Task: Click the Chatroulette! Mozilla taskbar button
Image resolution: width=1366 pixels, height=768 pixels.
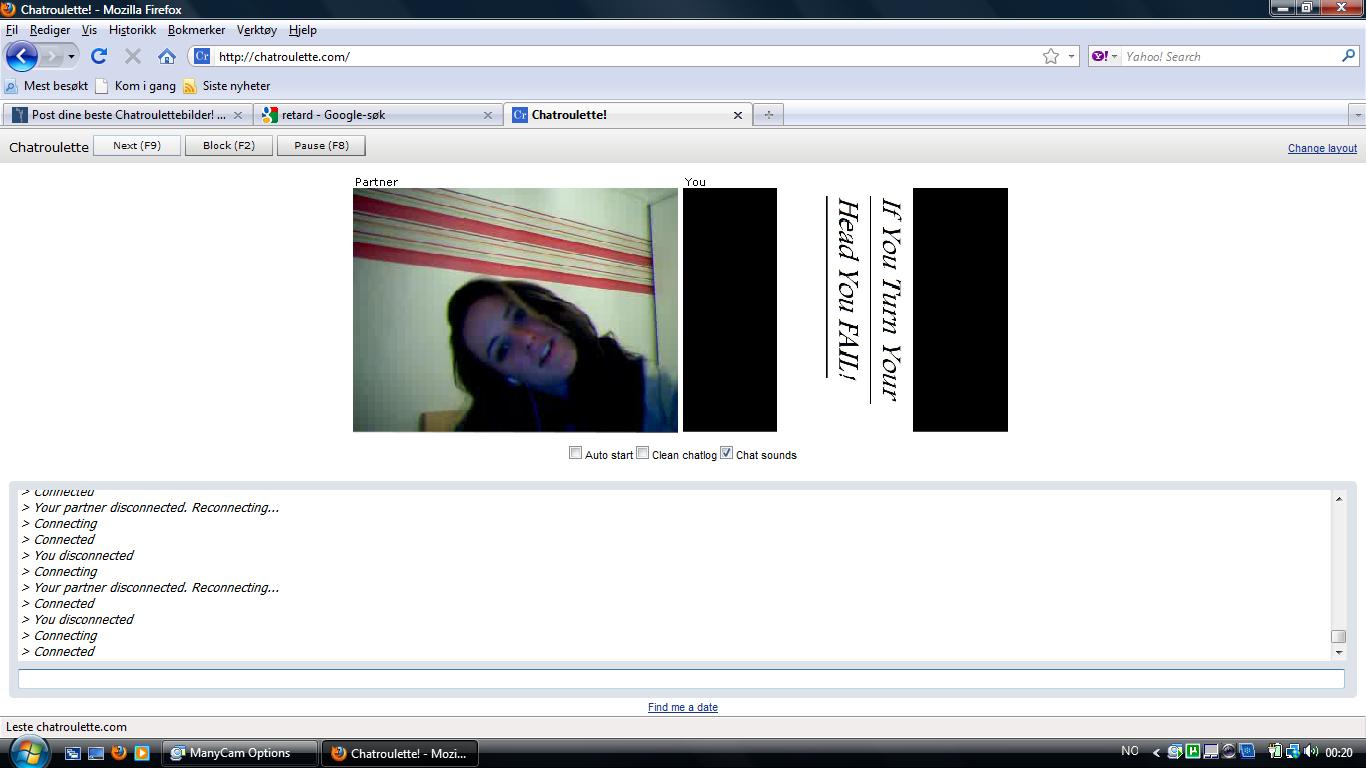Action: tap(399, 753)
